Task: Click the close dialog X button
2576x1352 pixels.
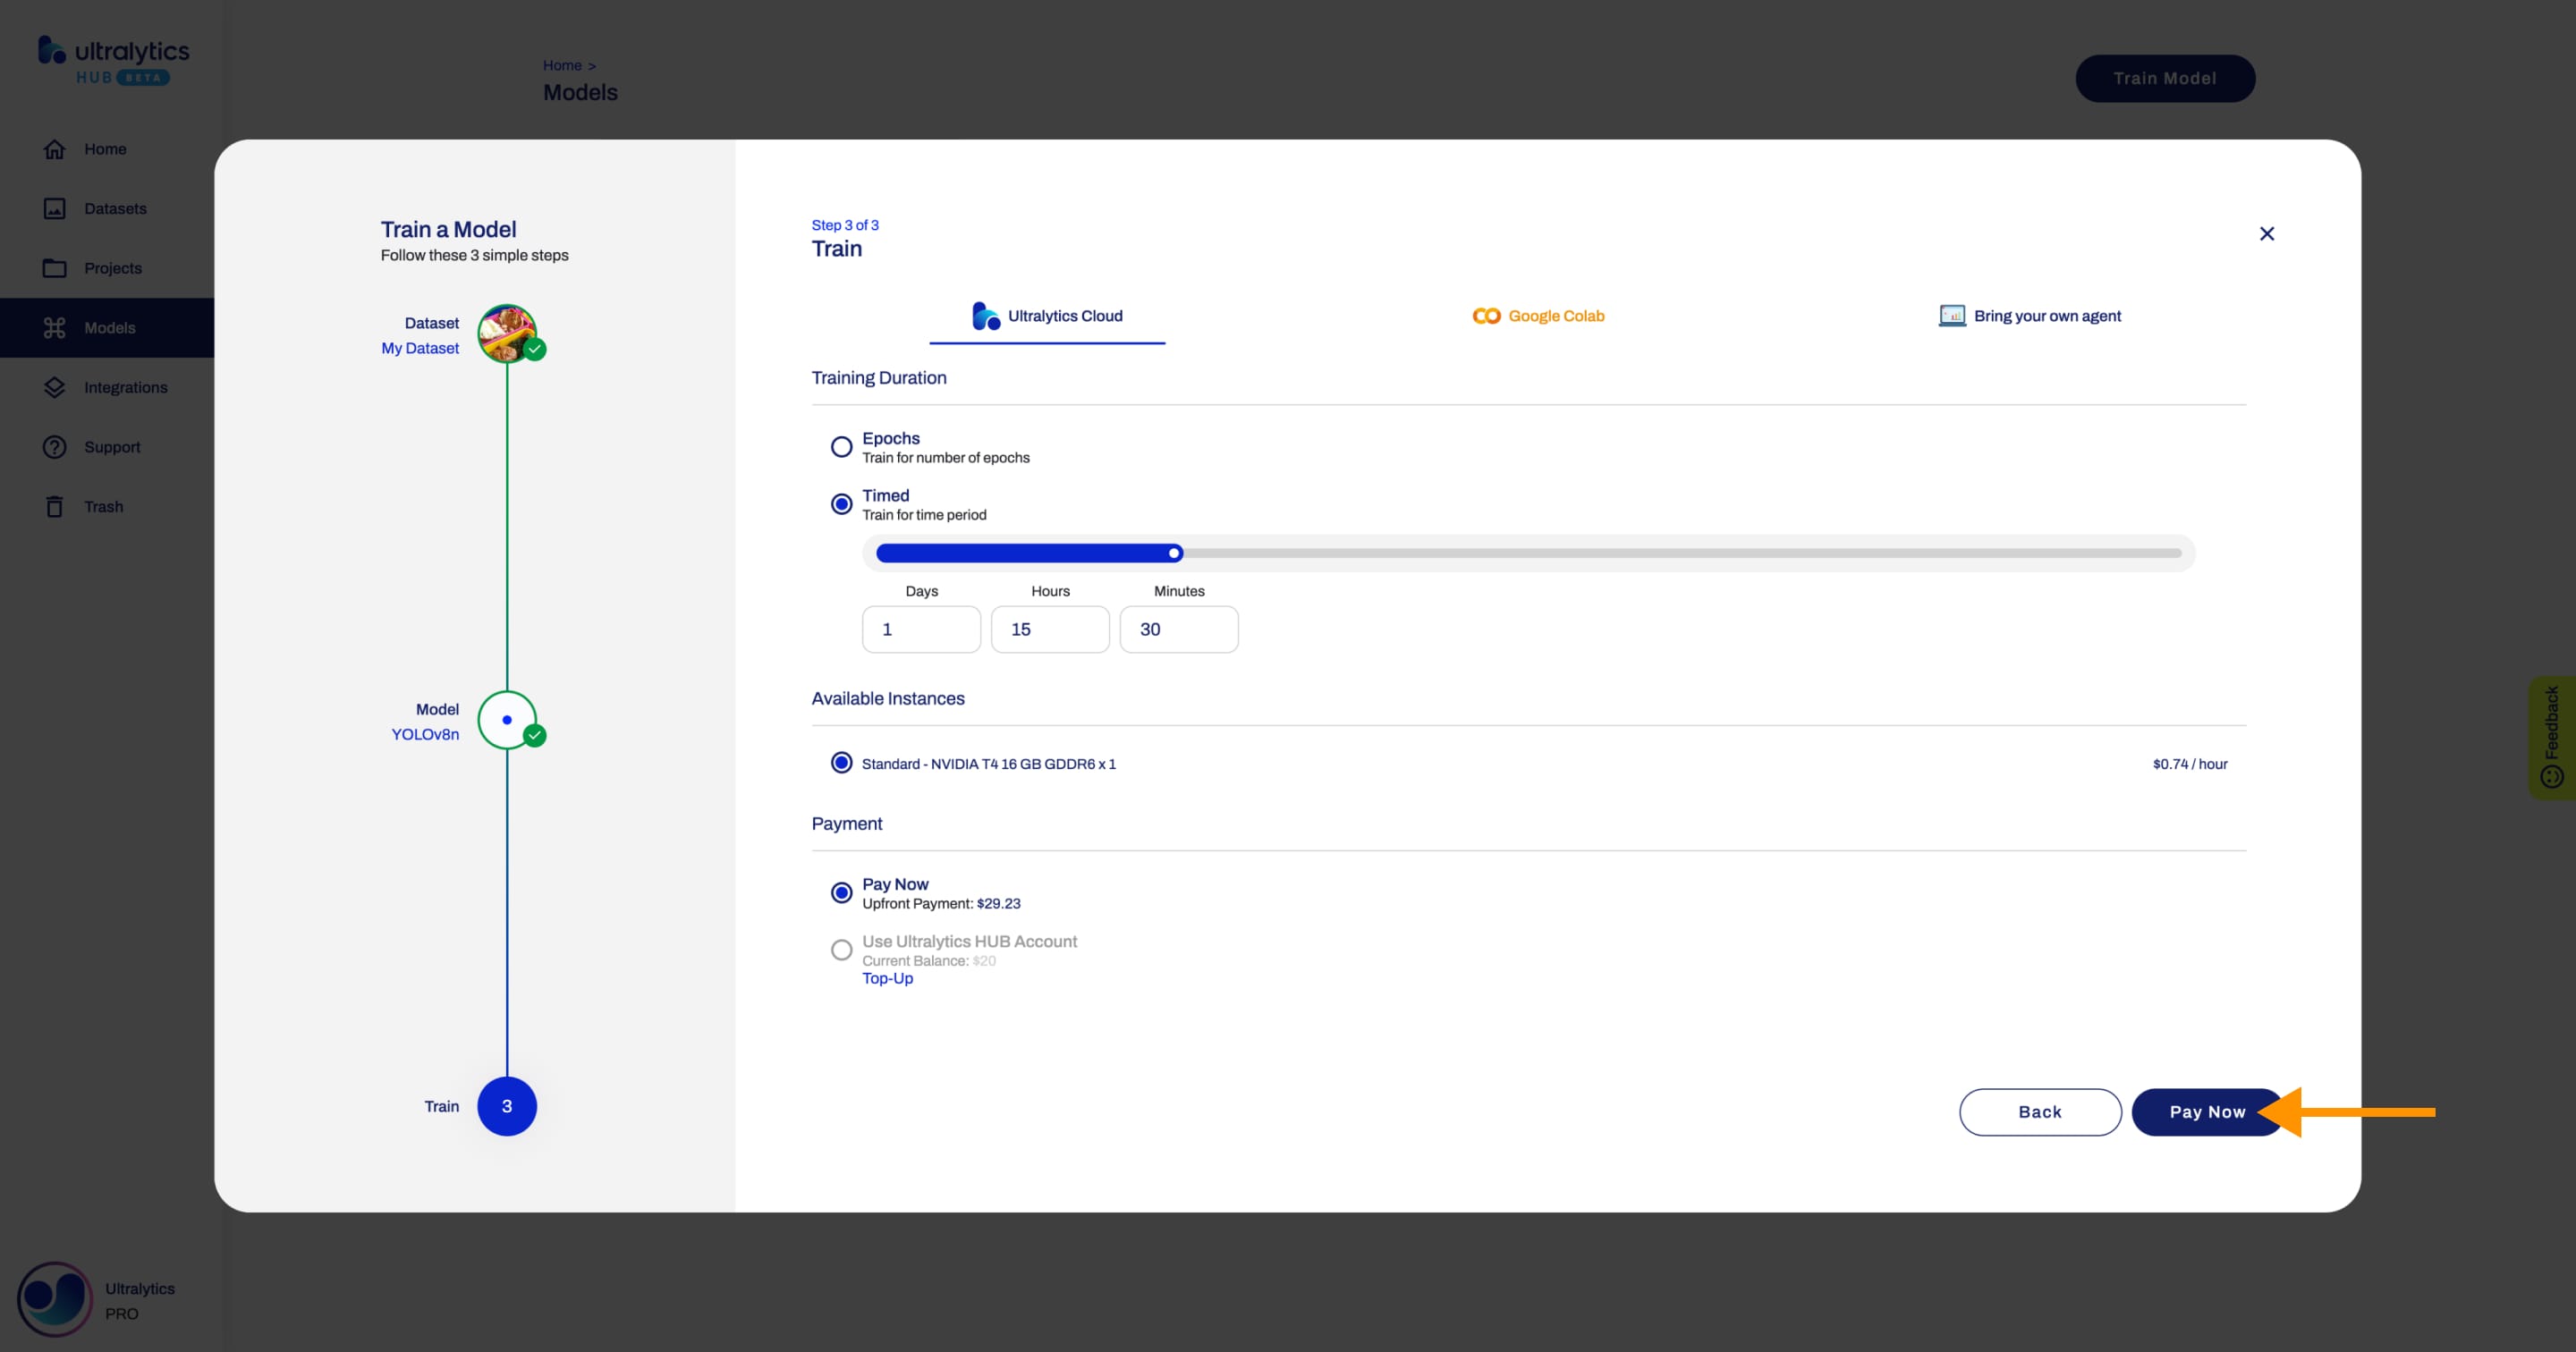Action: pos(2266,233)
